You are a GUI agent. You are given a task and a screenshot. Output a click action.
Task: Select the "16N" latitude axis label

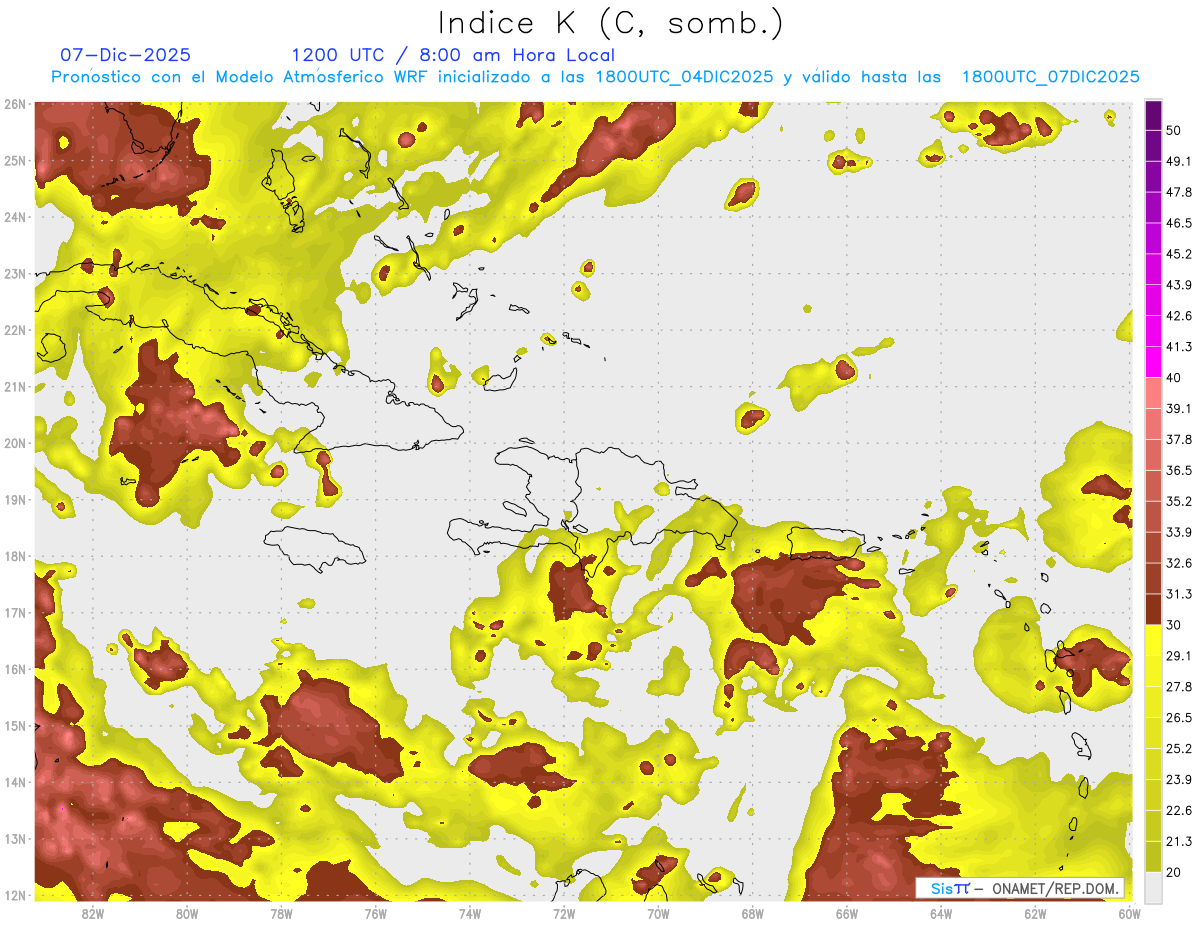15,669
